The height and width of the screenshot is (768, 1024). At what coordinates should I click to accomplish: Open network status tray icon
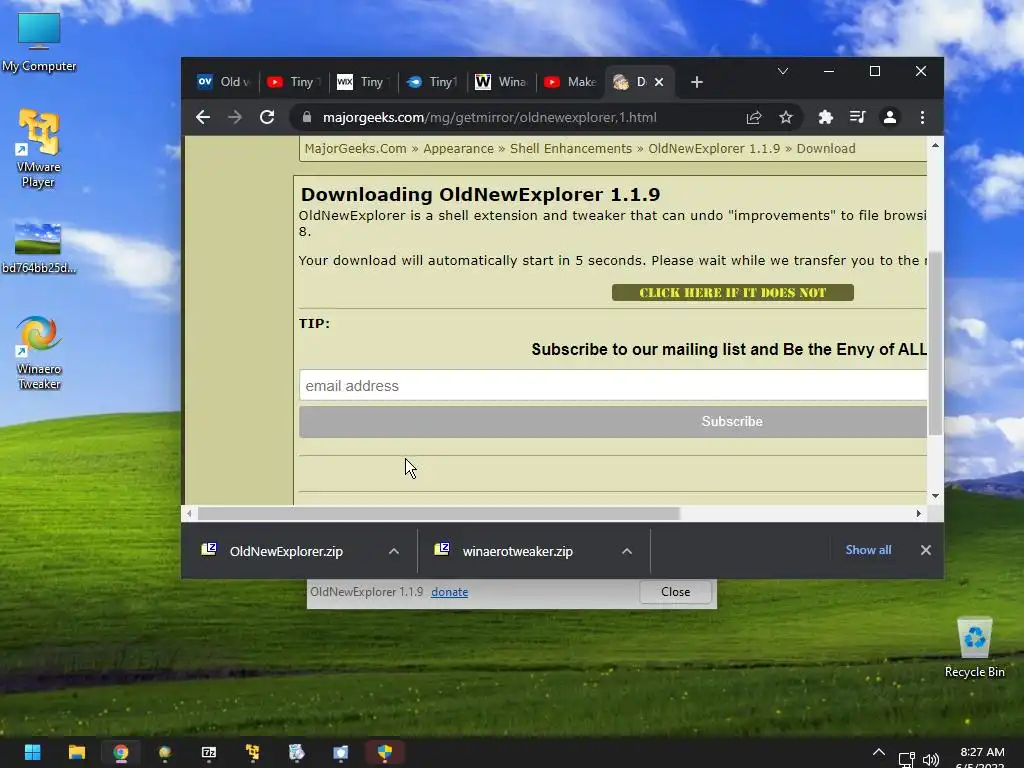click(906, 759)
